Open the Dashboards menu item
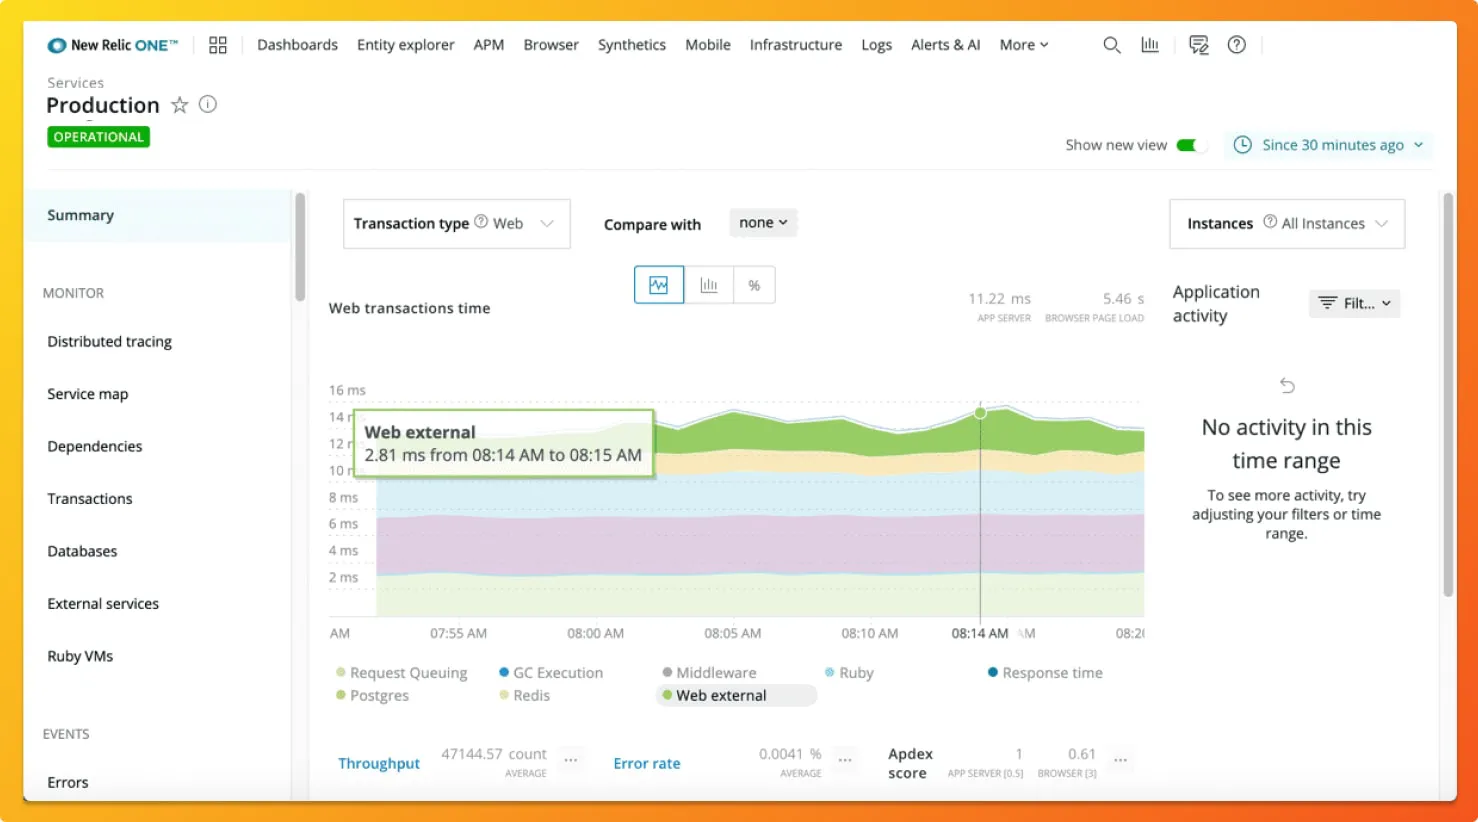This screenshot has width=1478, height=822. (297, 45)
